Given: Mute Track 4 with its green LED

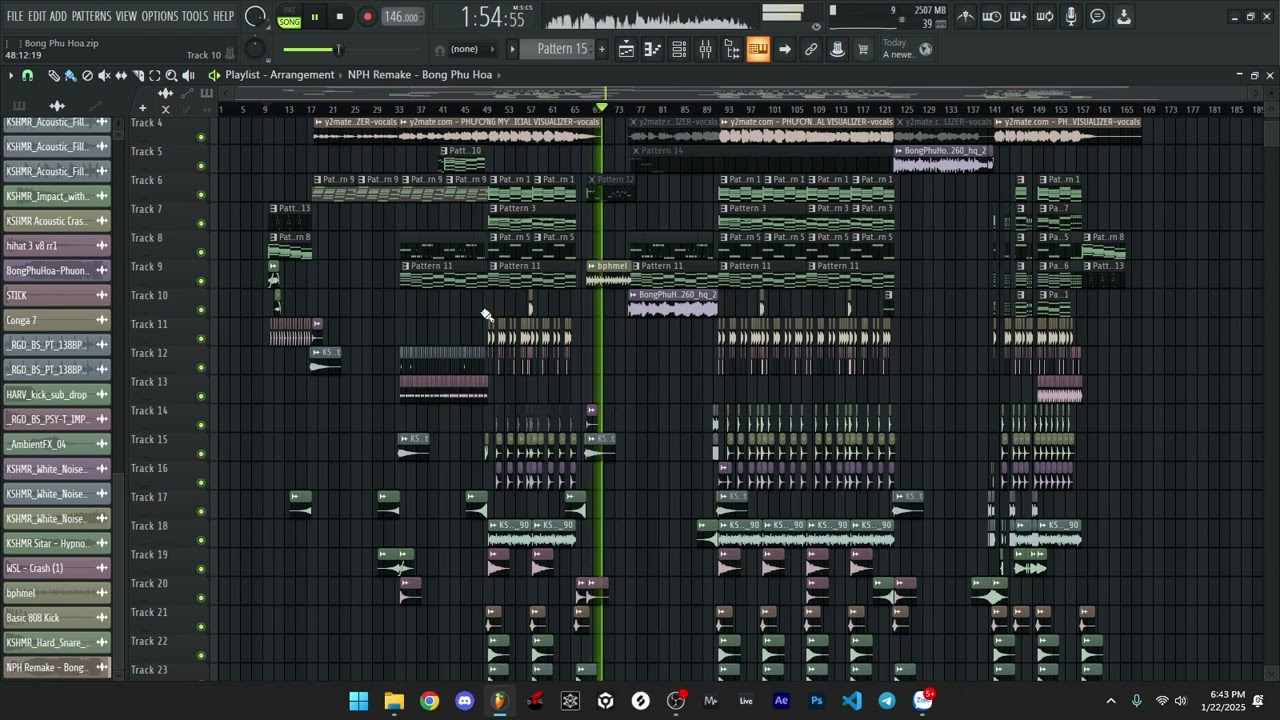Looking at the screenshot, I should tap(201, 137).
